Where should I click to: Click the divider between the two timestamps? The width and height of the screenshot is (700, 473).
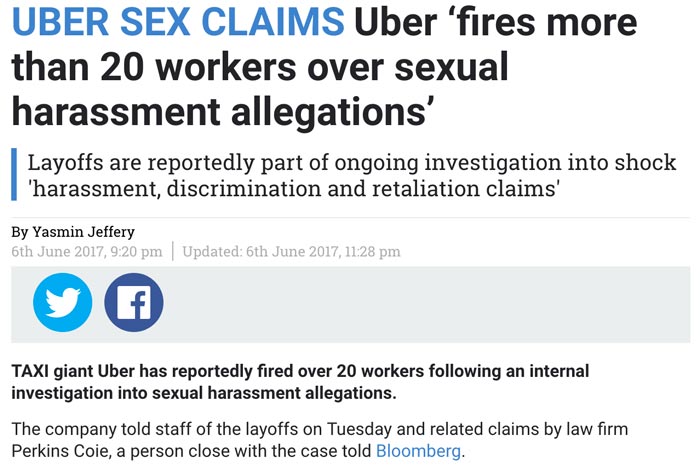[x=172, y=251]
